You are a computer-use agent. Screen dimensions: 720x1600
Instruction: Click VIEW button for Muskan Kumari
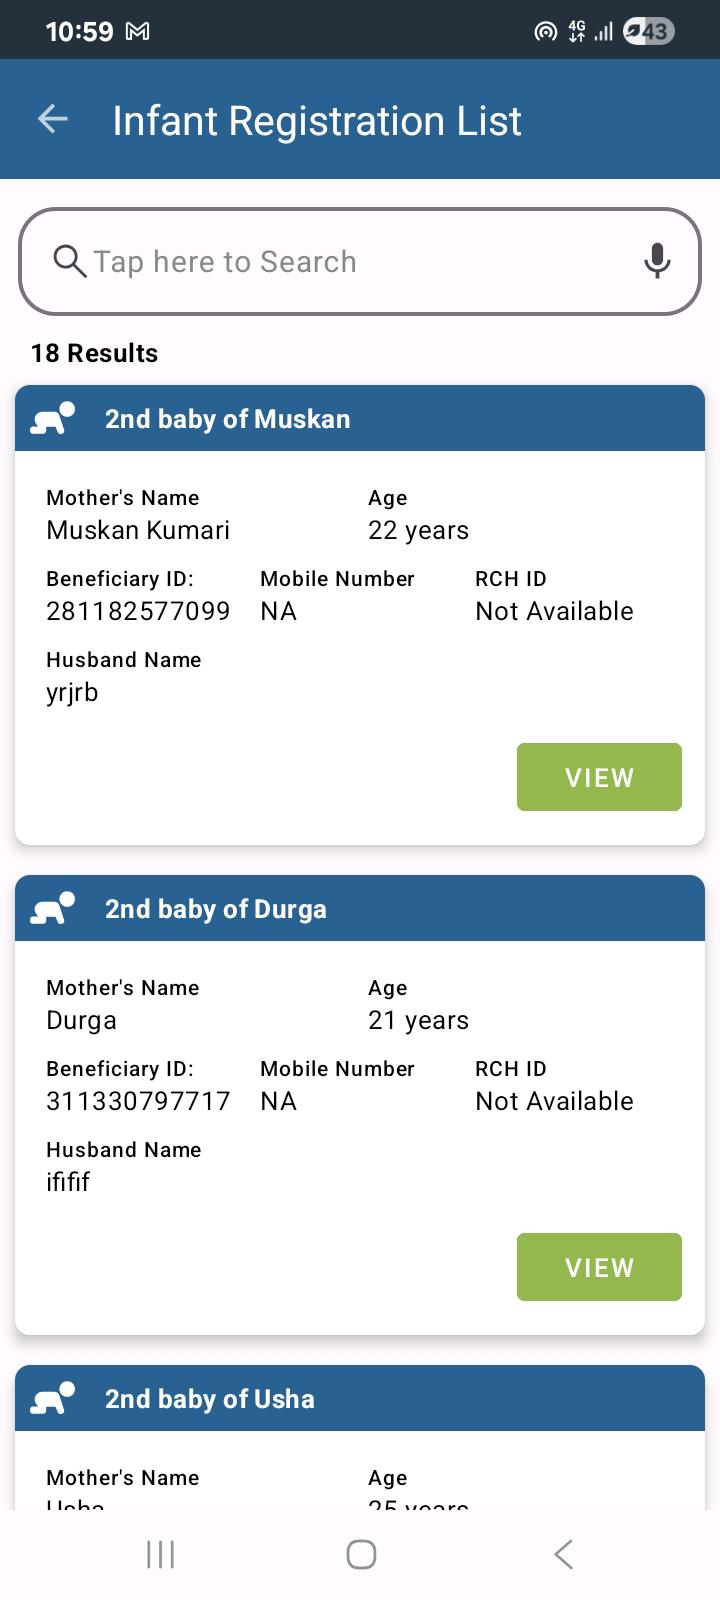pyautogui.click(x=599, y=777)
